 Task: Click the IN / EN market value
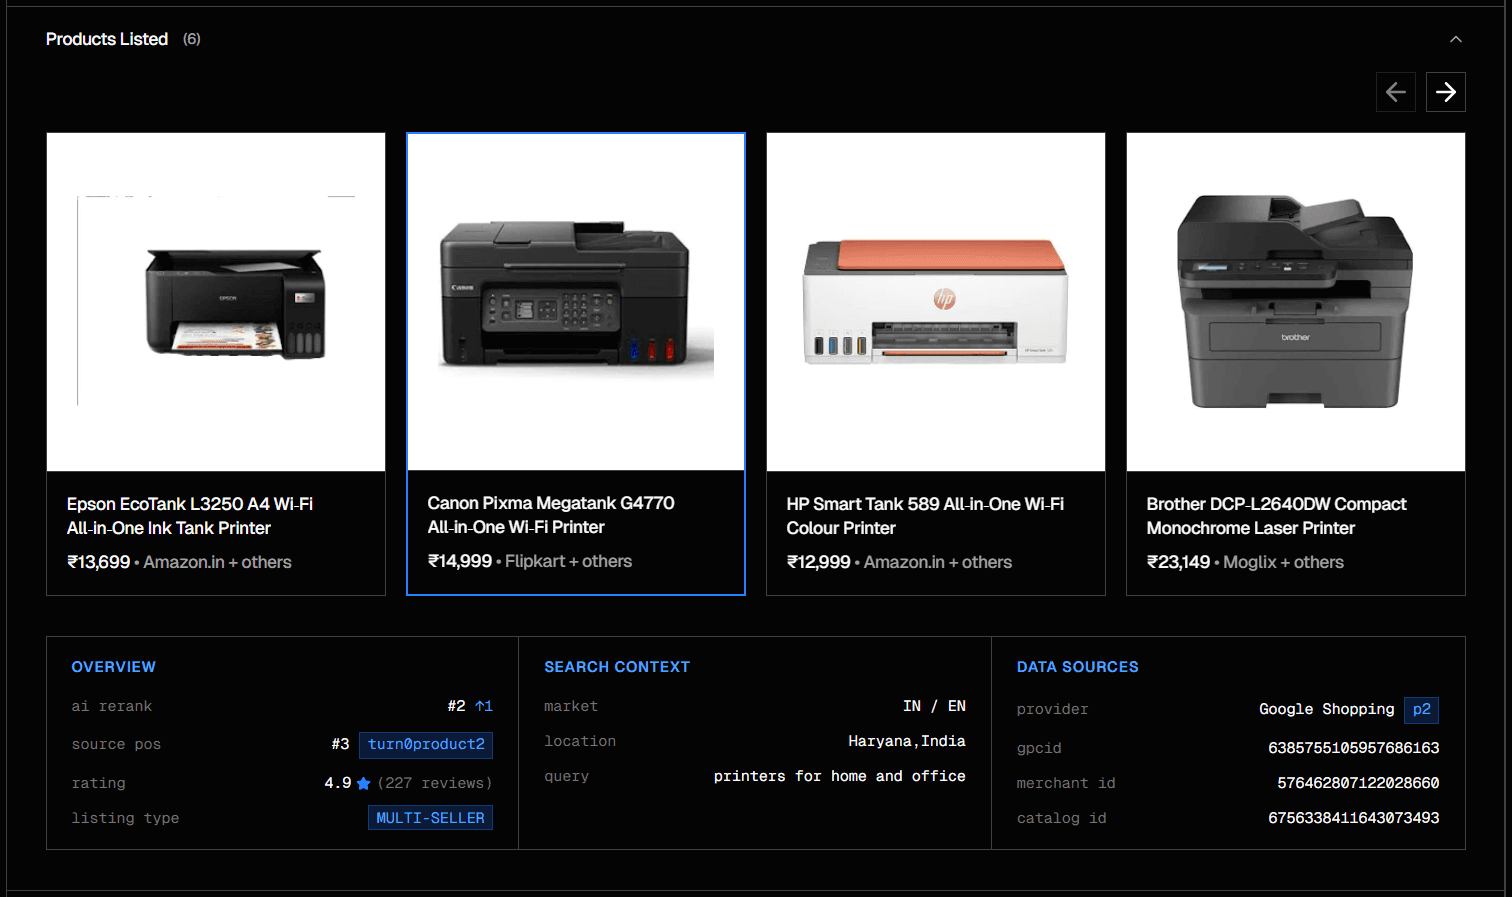pyautogui.click(x=934, y=706)
